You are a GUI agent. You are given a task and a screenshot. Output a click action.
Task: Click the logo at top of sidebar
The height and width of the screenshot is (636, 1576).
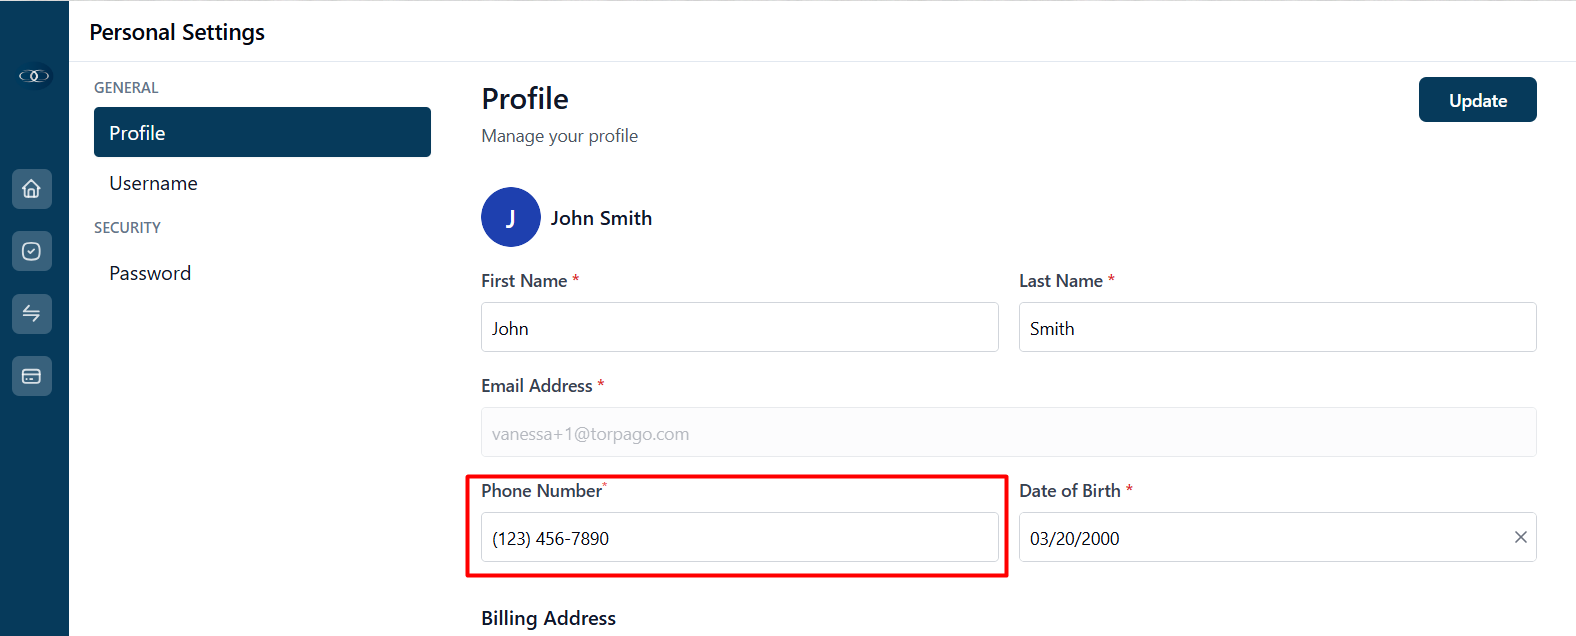pyautogui.click(x=34, y=76)
